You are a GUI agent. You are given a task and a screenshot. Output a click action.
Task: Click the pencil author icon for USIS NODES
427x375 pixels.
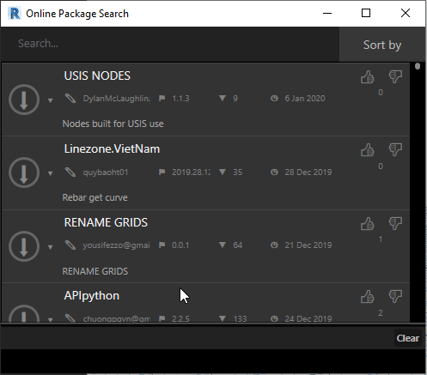70,98
